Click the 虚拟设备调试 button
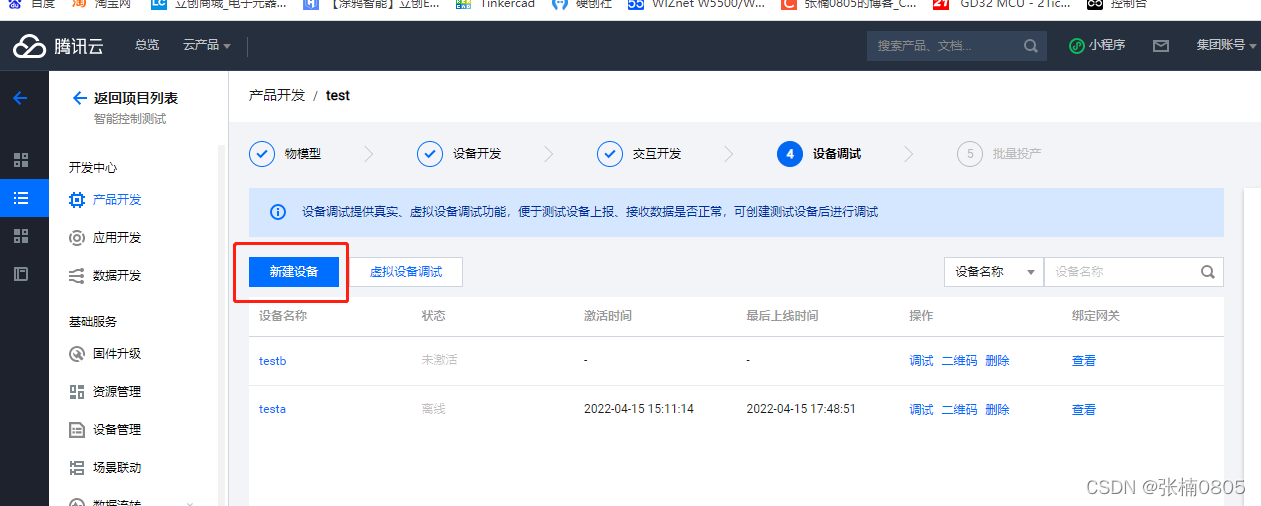 click(406, 272)
